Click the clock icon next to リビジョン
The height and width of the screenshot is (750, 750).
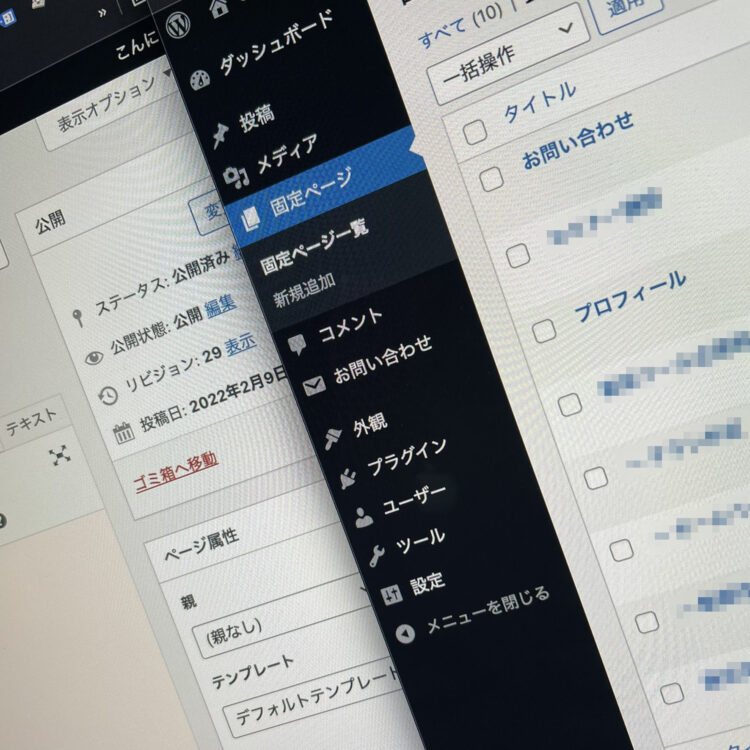coord(108,396)
